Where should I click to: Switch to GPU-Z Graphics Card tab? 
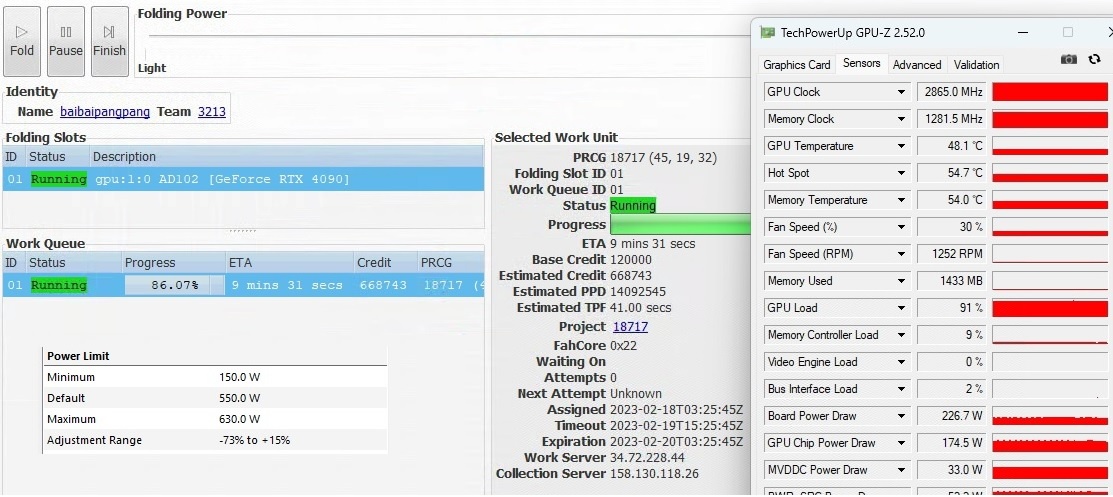click(x=796, y=65)
